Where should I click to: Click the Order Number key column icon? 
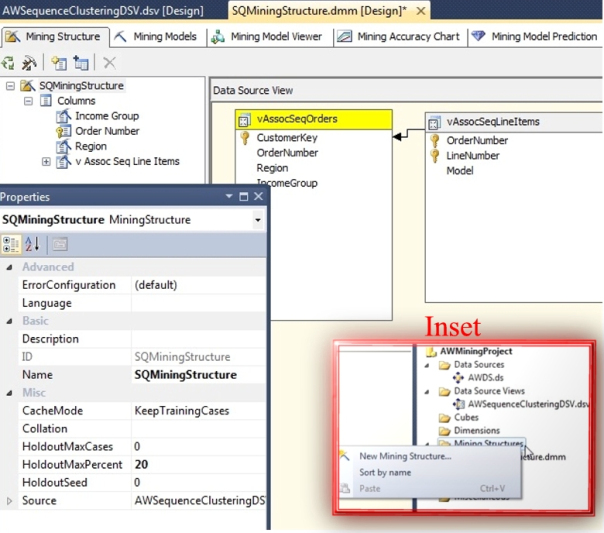pyautogui.click(x=64, y=131)
